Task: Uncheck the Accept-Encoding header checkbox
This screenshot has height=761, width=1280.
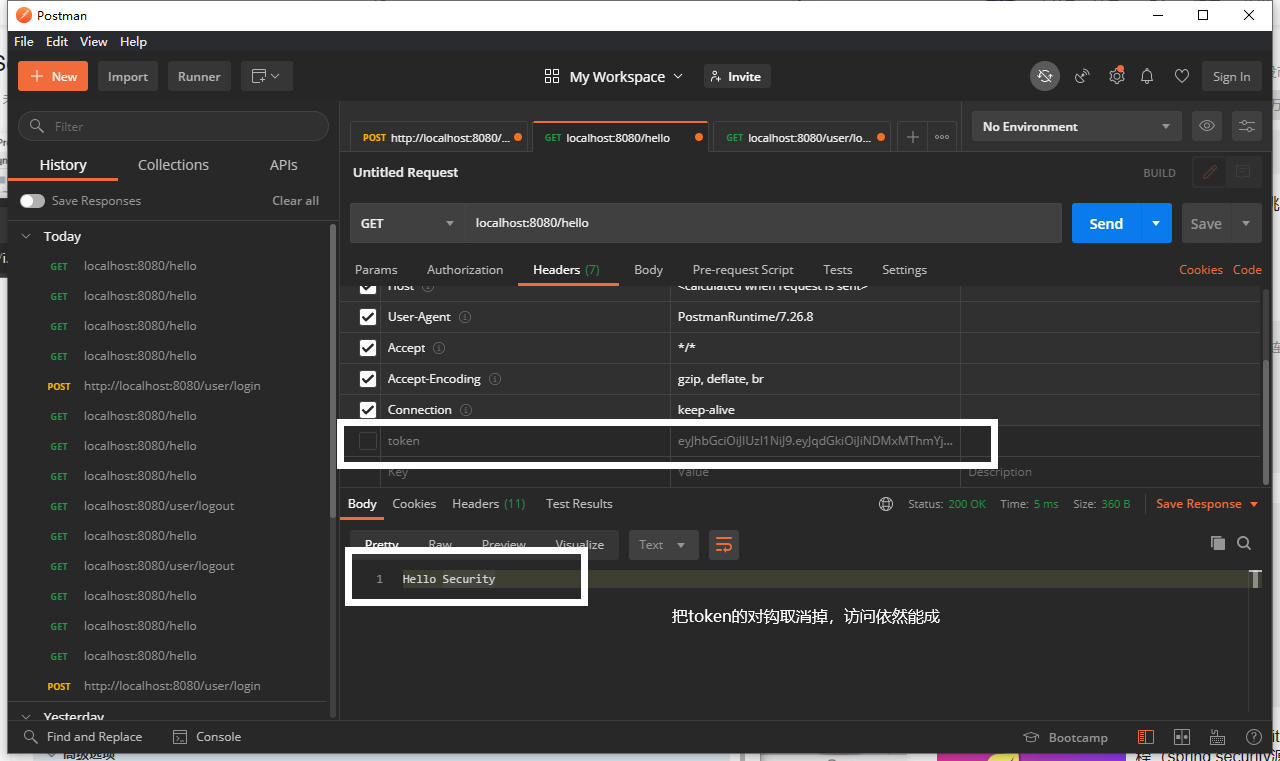Action: (x=368, y=379)
